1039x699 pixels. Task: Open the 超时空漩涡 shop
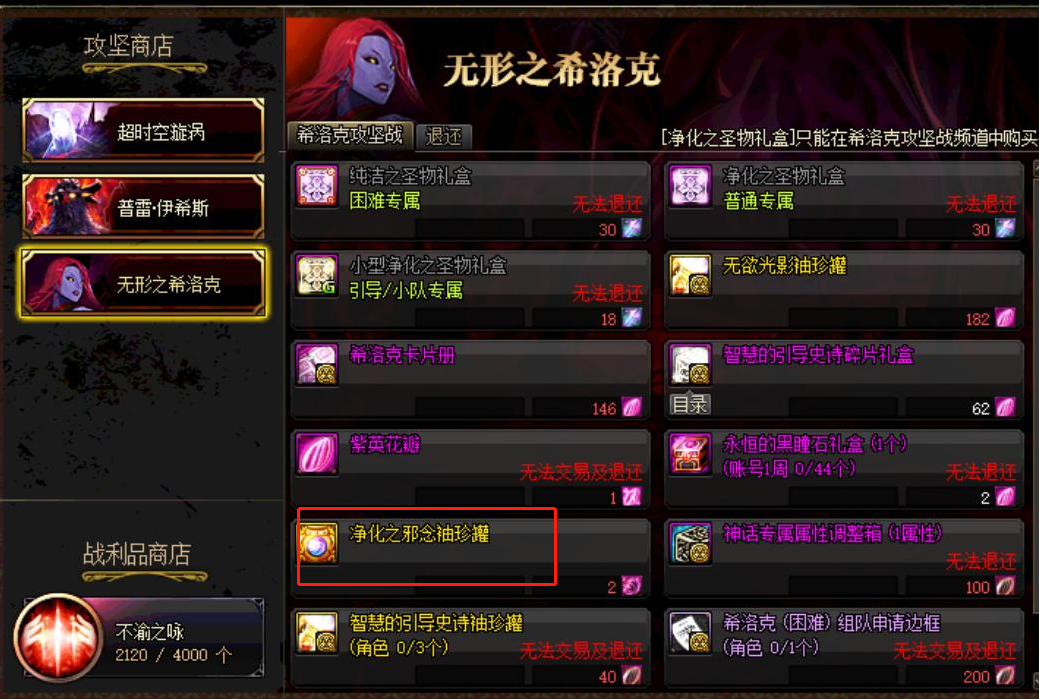[143, 131]
